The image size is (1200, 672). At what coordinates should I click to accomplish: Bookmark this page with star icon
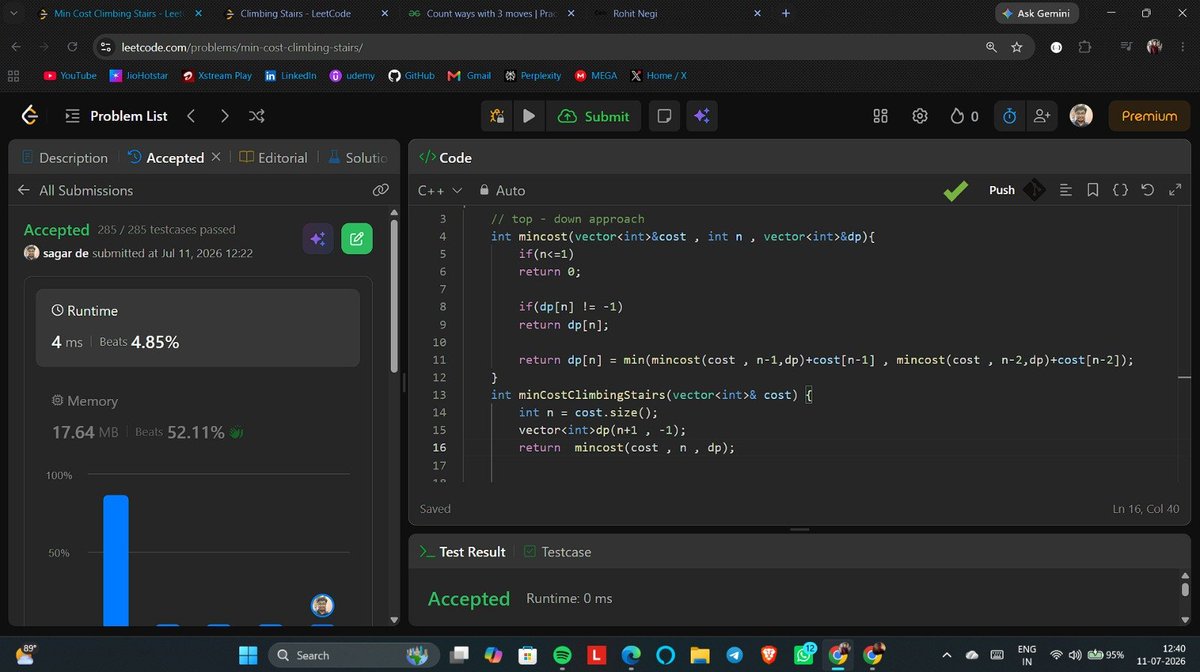1017,47
